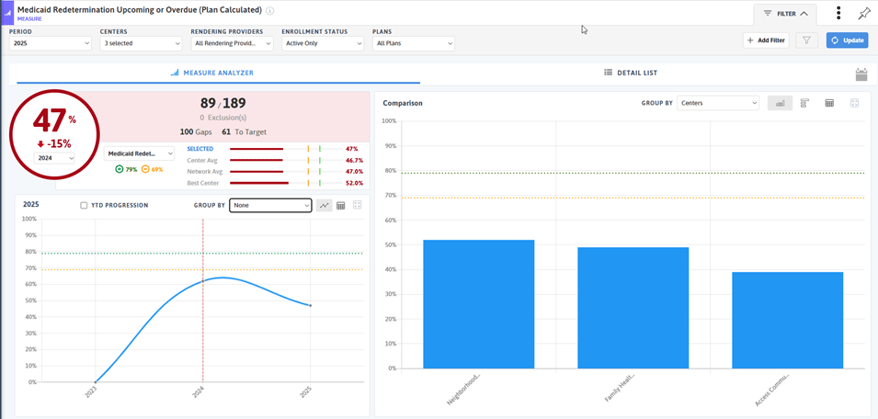The height and width of the screenshot is (419, 878).
Task: Switch Comparison panel to bar chart view
Action: point(779,103)
